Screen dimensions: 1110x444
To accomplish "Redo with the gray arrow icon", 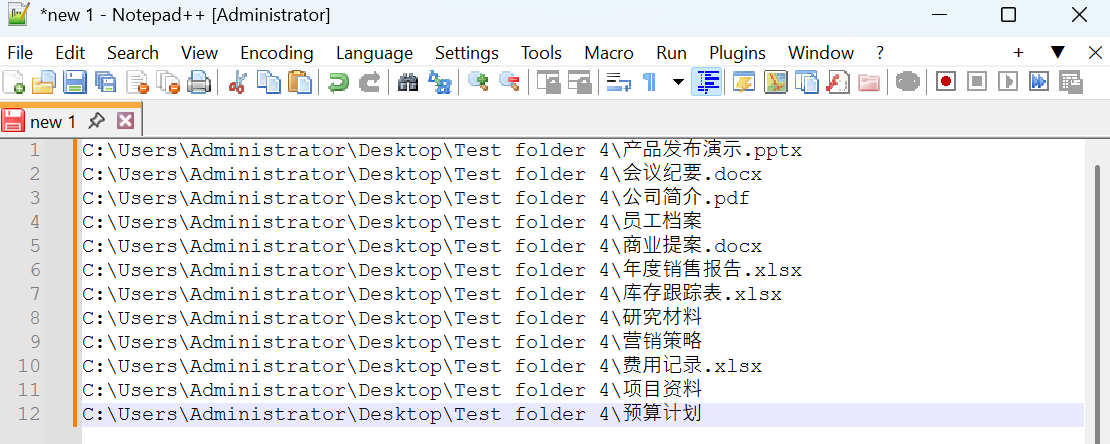I will coord(369,82).
